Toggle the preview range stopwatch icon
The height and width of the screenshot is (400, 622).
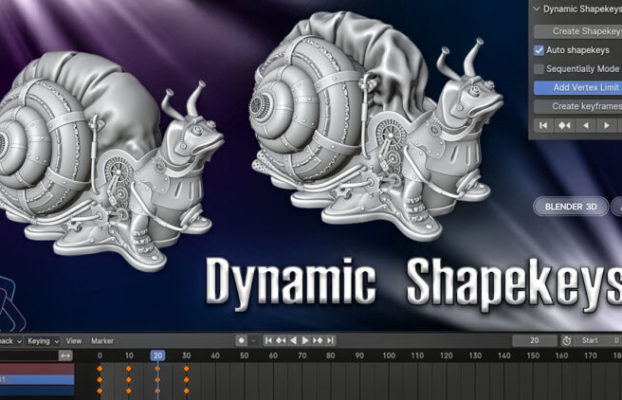pos(566,340)
